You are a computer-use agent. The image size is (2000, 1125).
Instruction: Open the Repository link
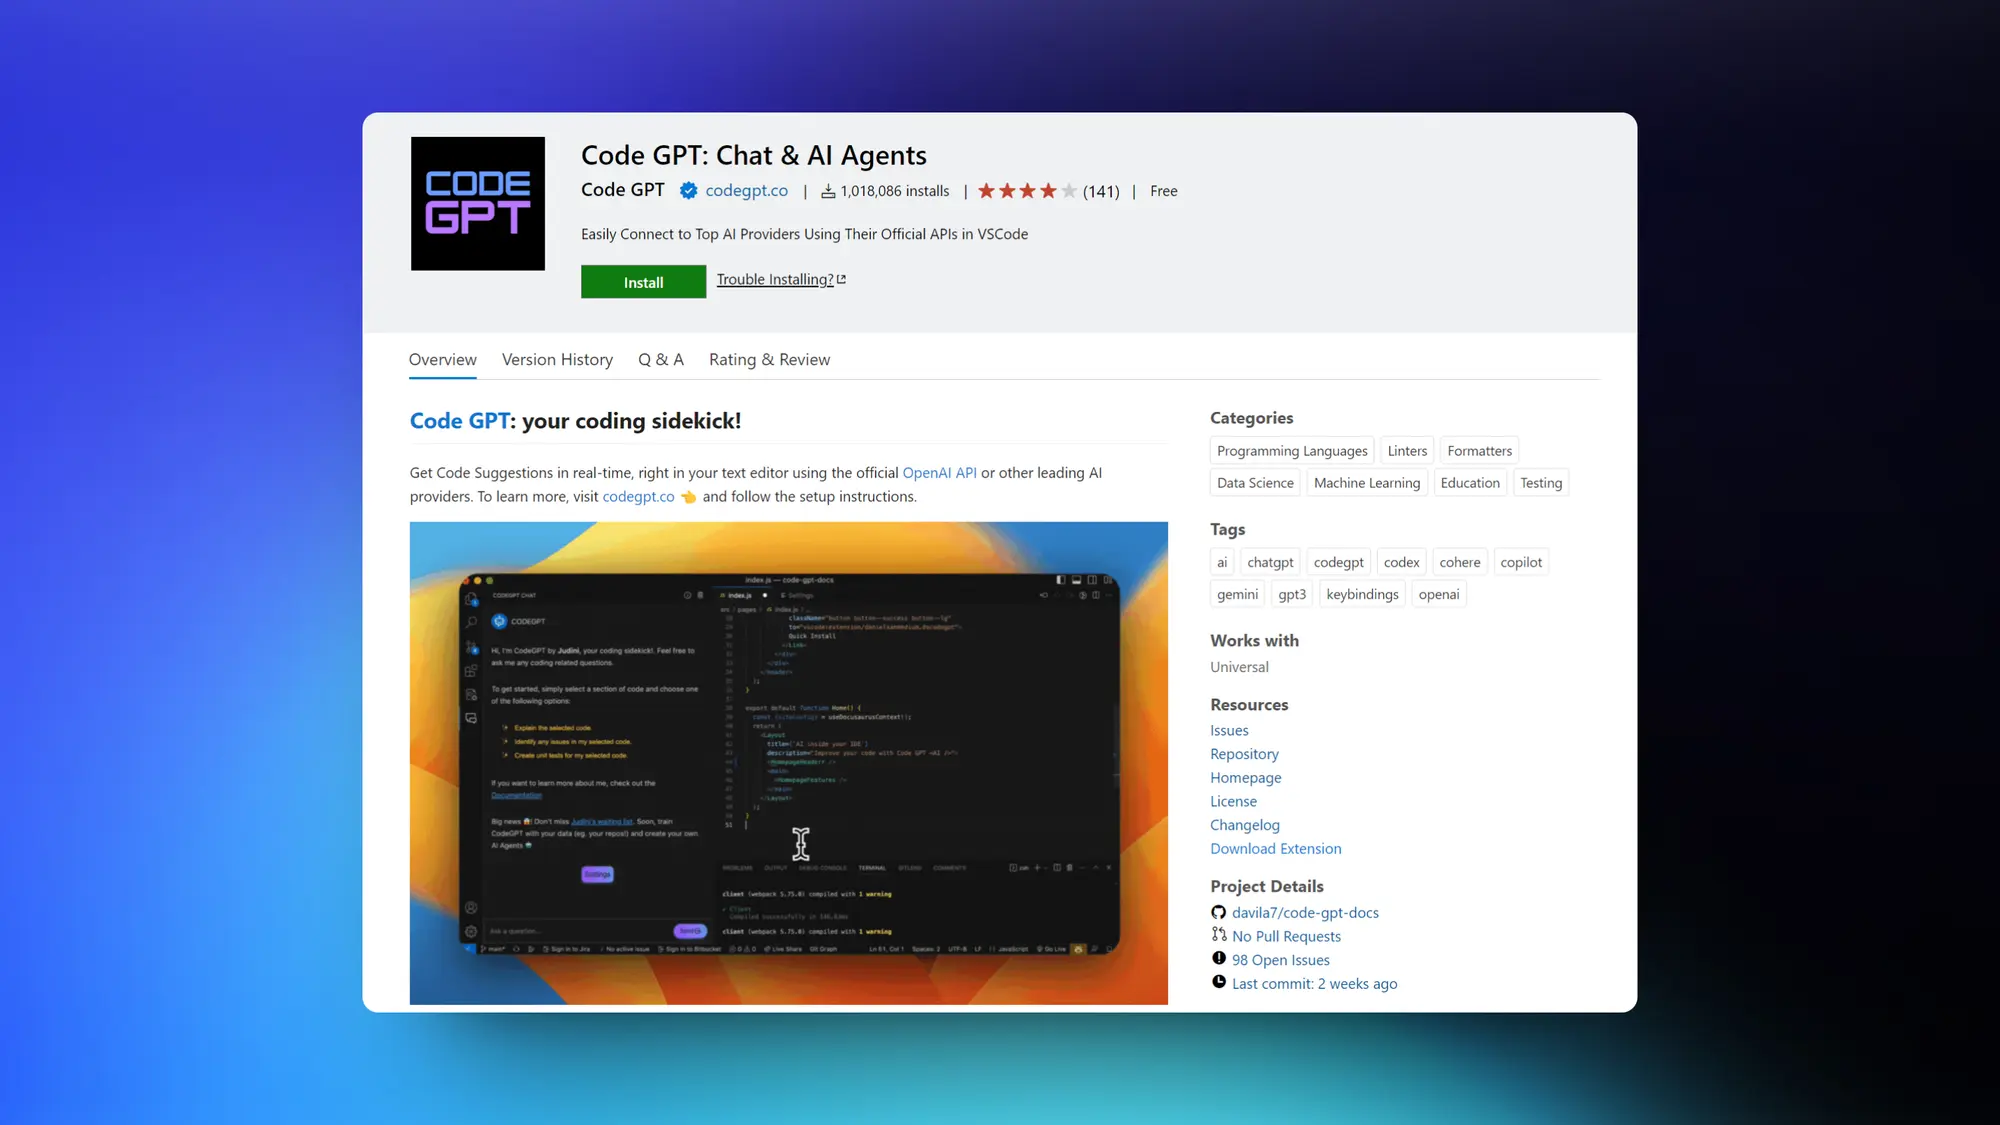1244,754
